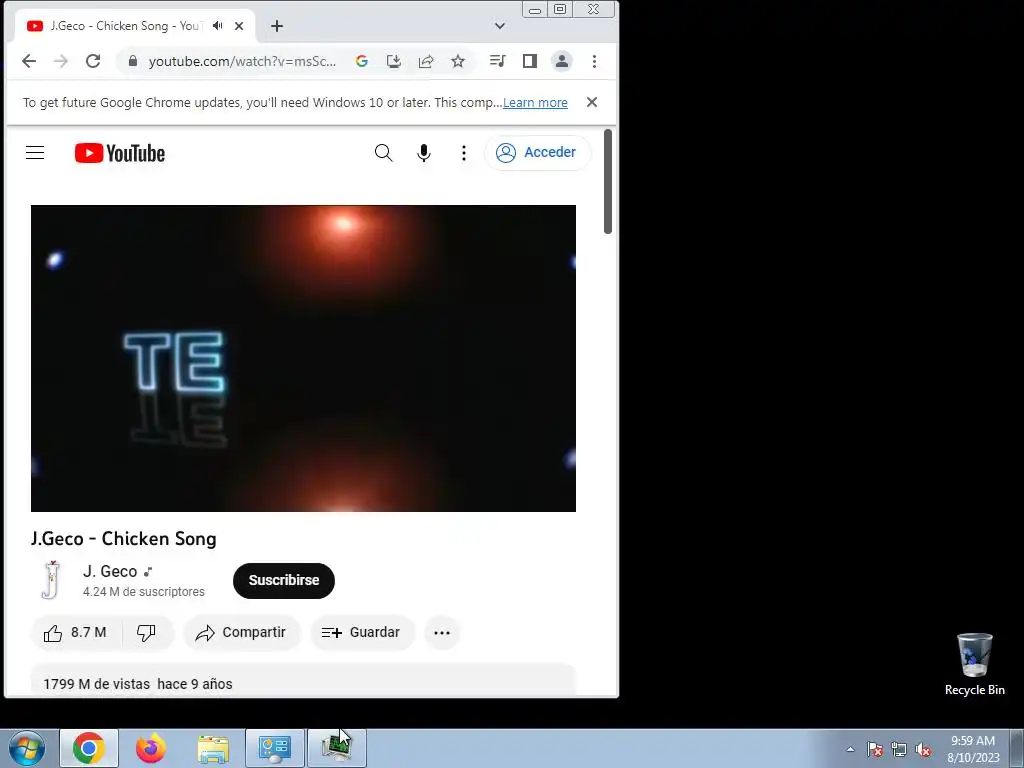This screenshot has width=1024, height=768.
Task: Go back with the browser back arrow
Action: [x=29, y=61]
